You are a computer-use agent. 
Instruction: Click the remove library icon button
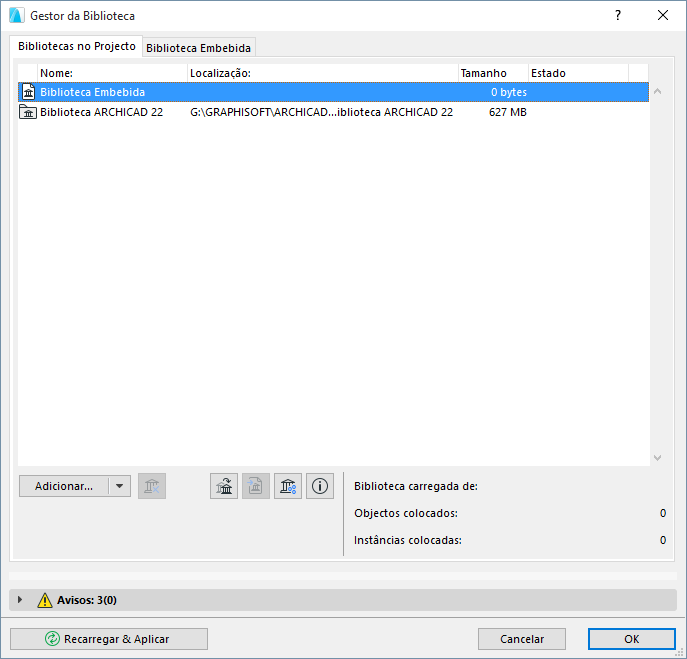tap(152, 486)
